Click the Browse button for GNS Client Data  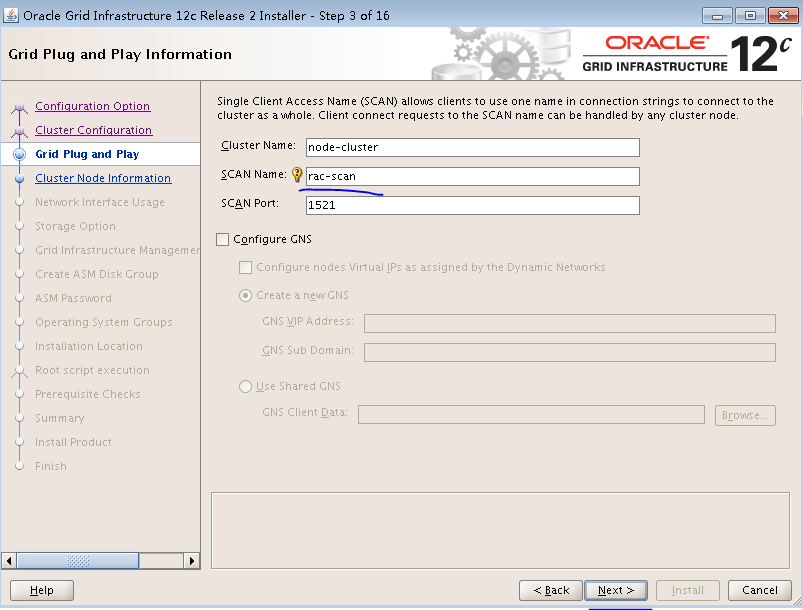(745, 415)
